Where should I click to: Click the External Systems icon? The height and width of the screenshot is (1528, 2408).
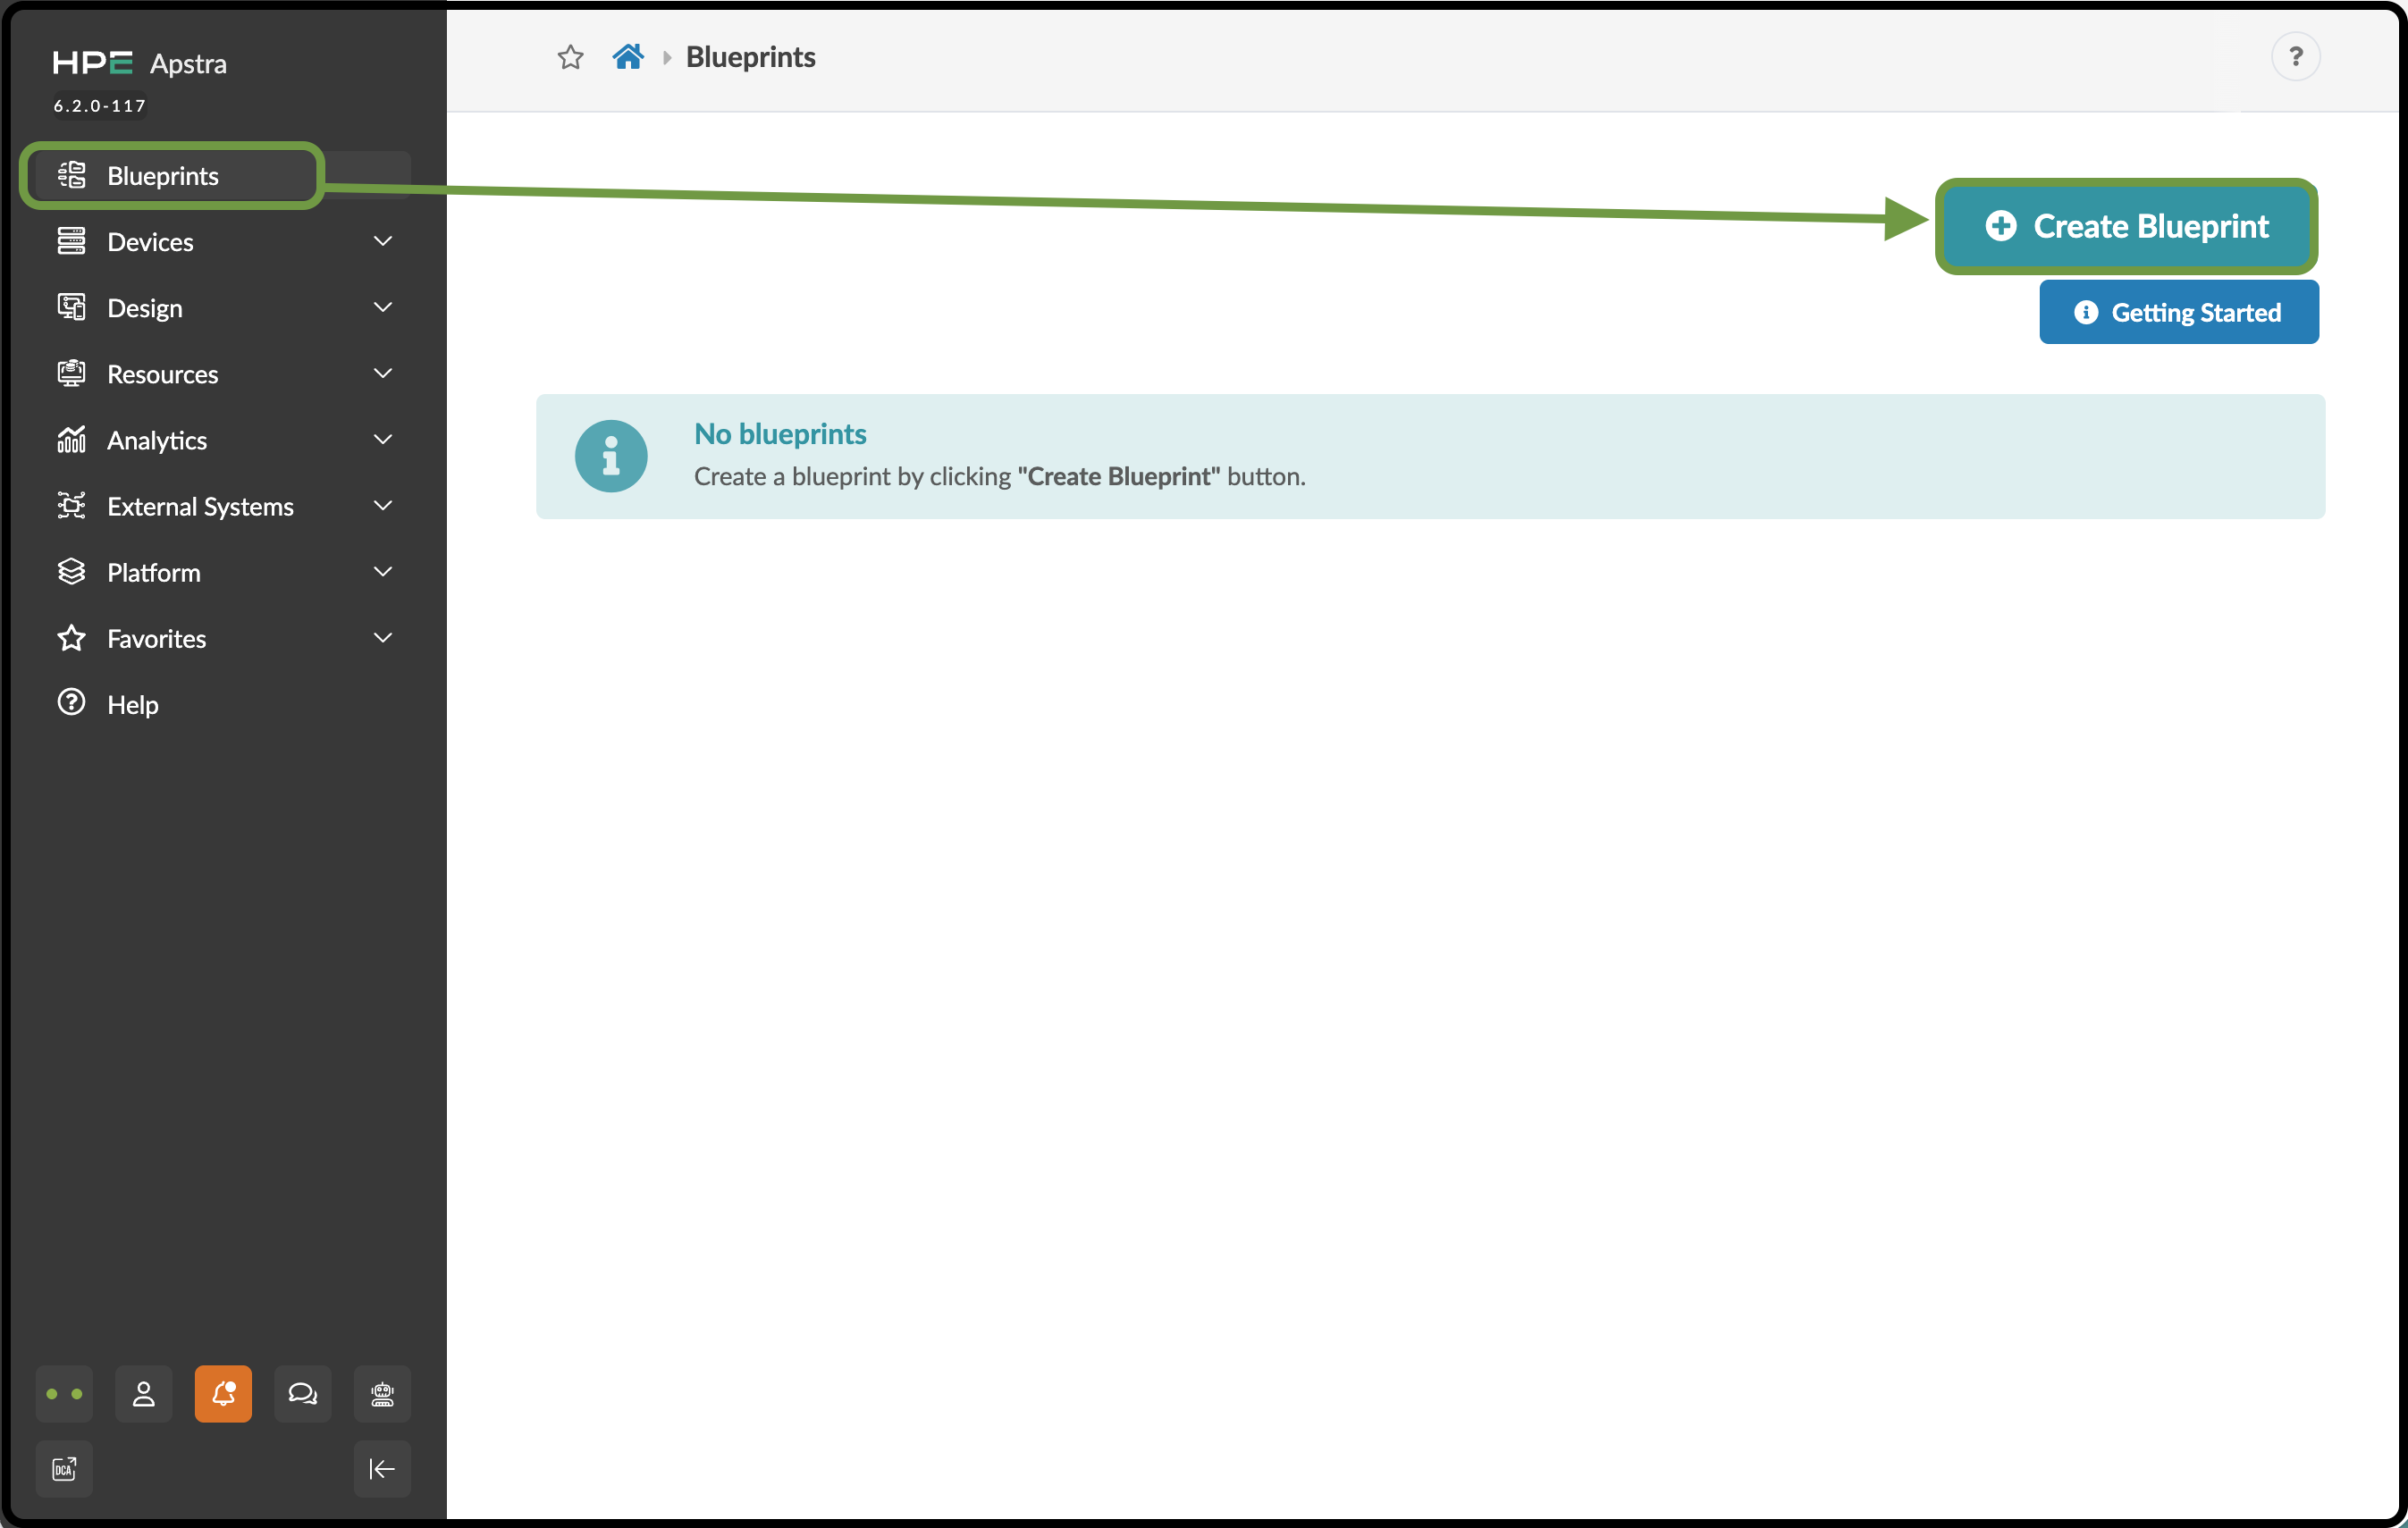tap(71, 506)
